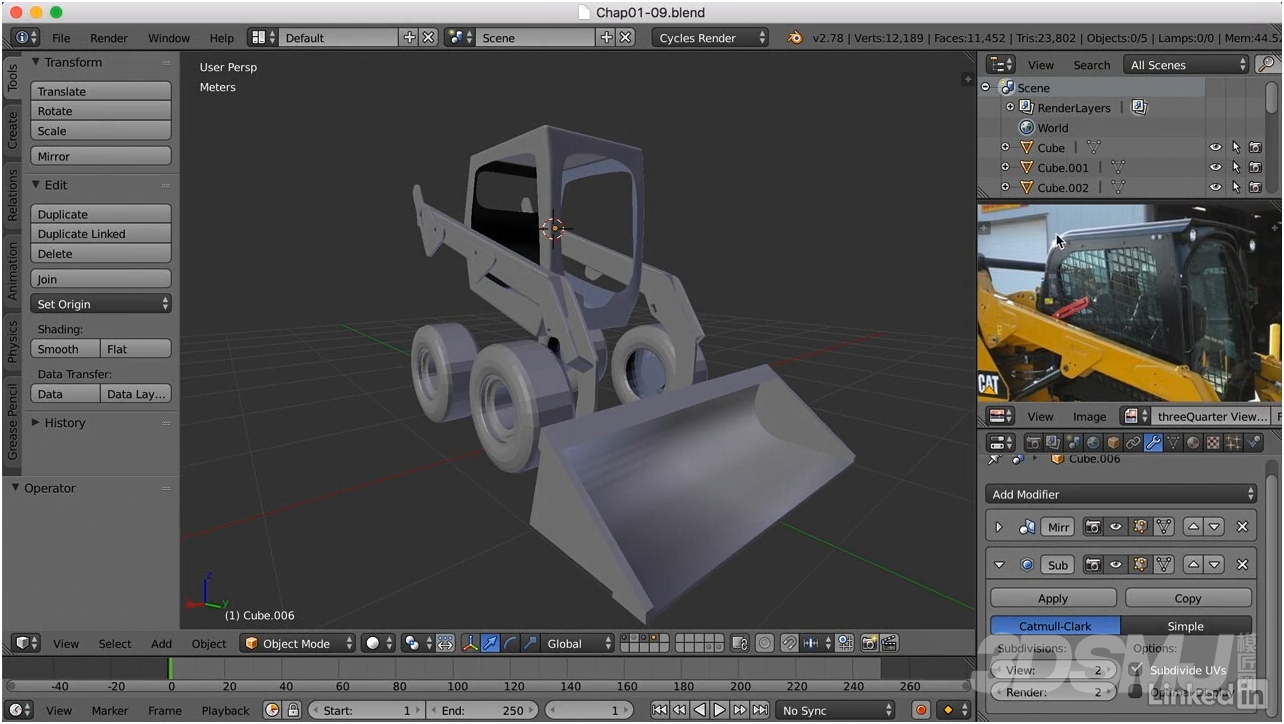Expand the Mirror modifier panel
Viewport: 1284px width, 724px height.
coord(999,527)
